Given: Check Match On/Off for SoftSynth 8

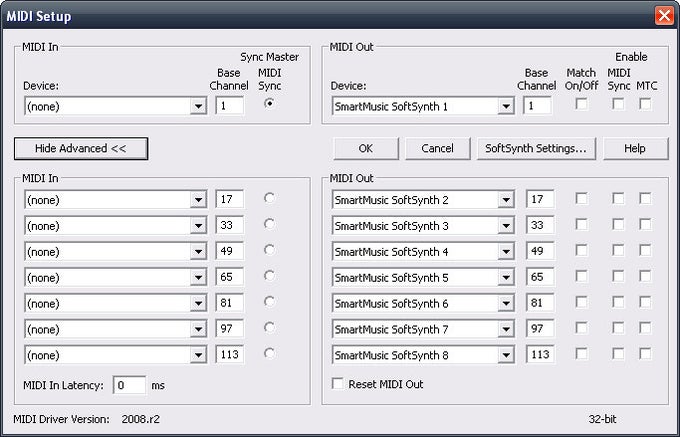Looking at the screenshot, I should click(x=582, y=354).
